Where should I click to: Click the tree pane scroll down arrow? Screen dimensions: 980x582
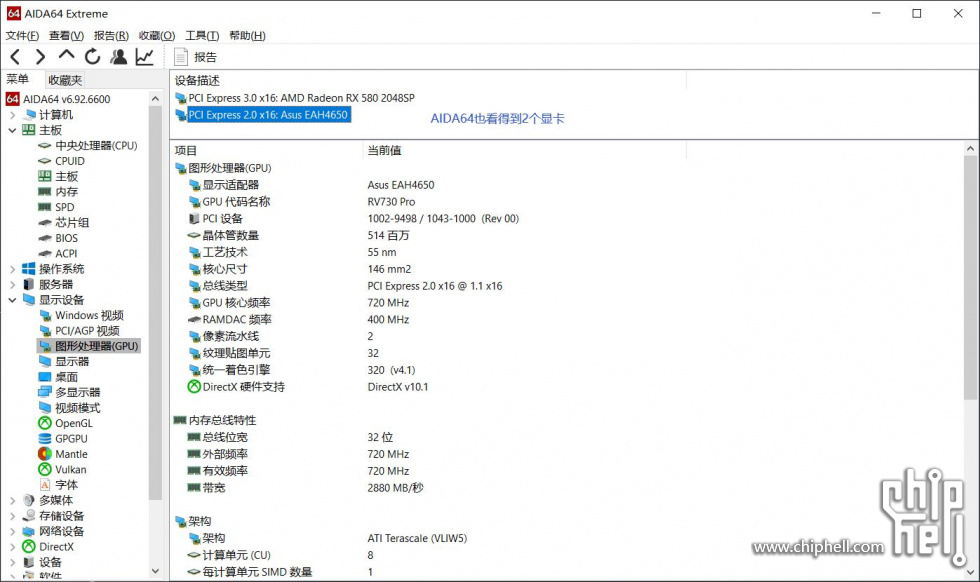click(155, 571)
